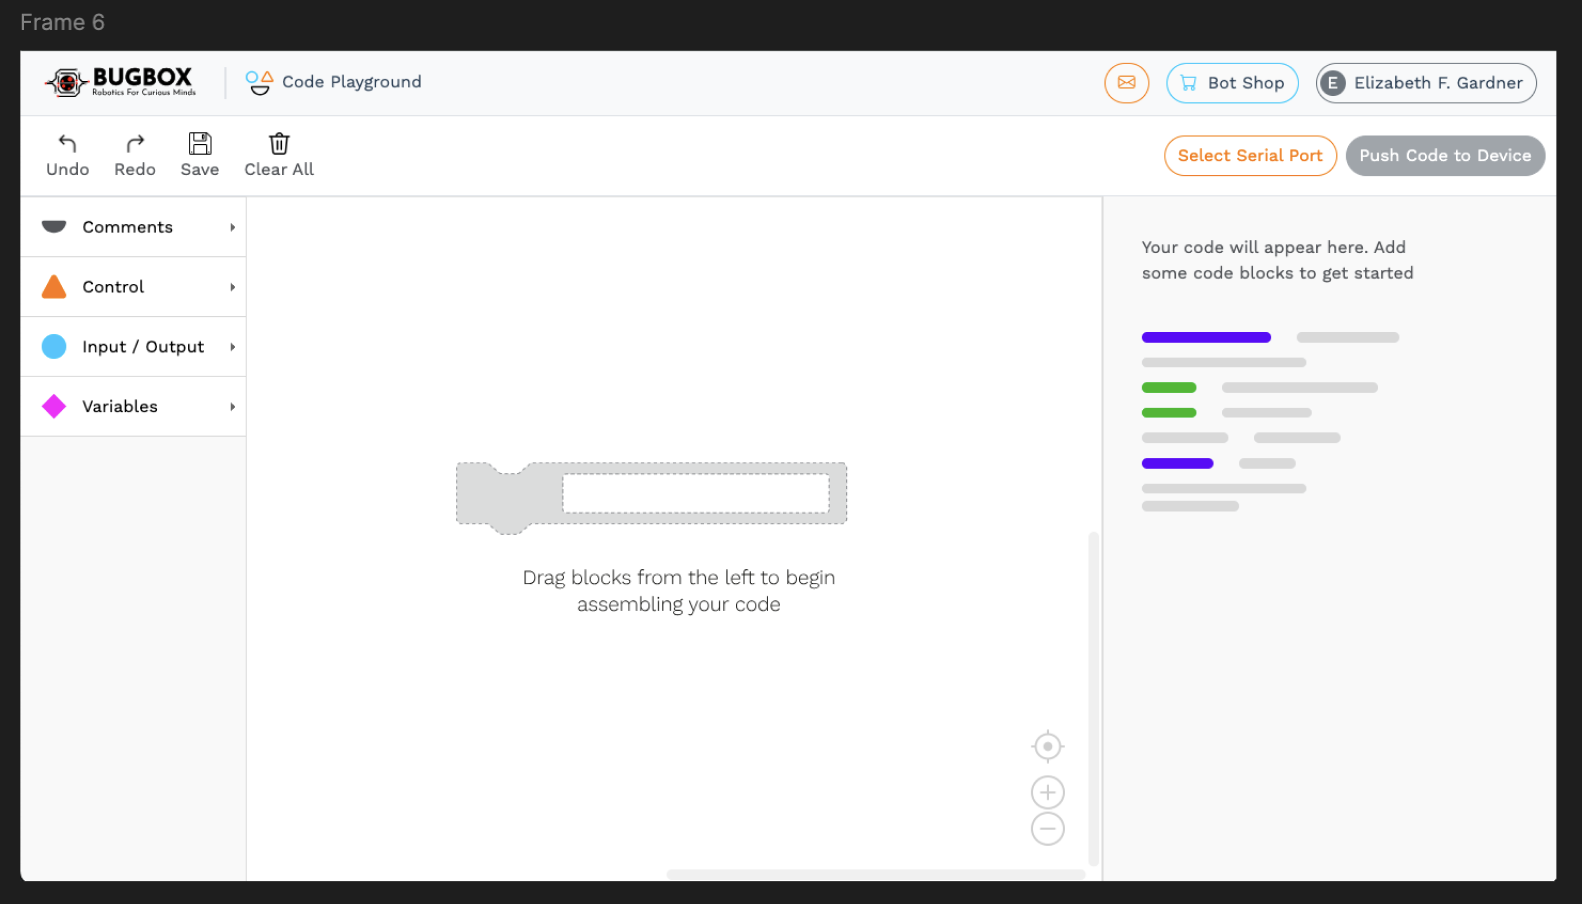Open the Input / Output blocks menu

click(133, 347)
